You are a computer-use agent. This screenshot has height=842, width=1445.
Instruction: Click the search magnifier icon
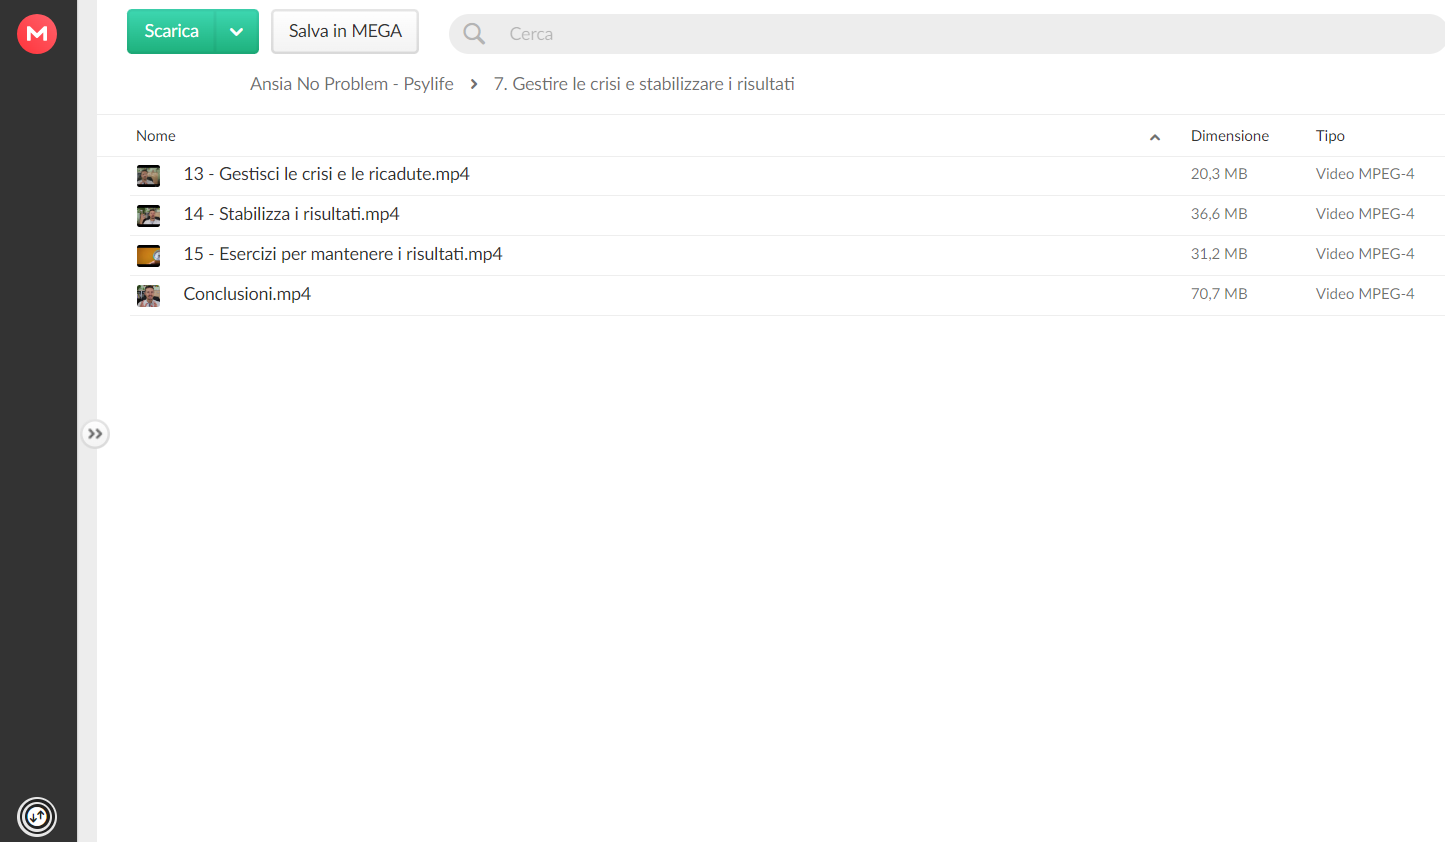tap(474, 34)
